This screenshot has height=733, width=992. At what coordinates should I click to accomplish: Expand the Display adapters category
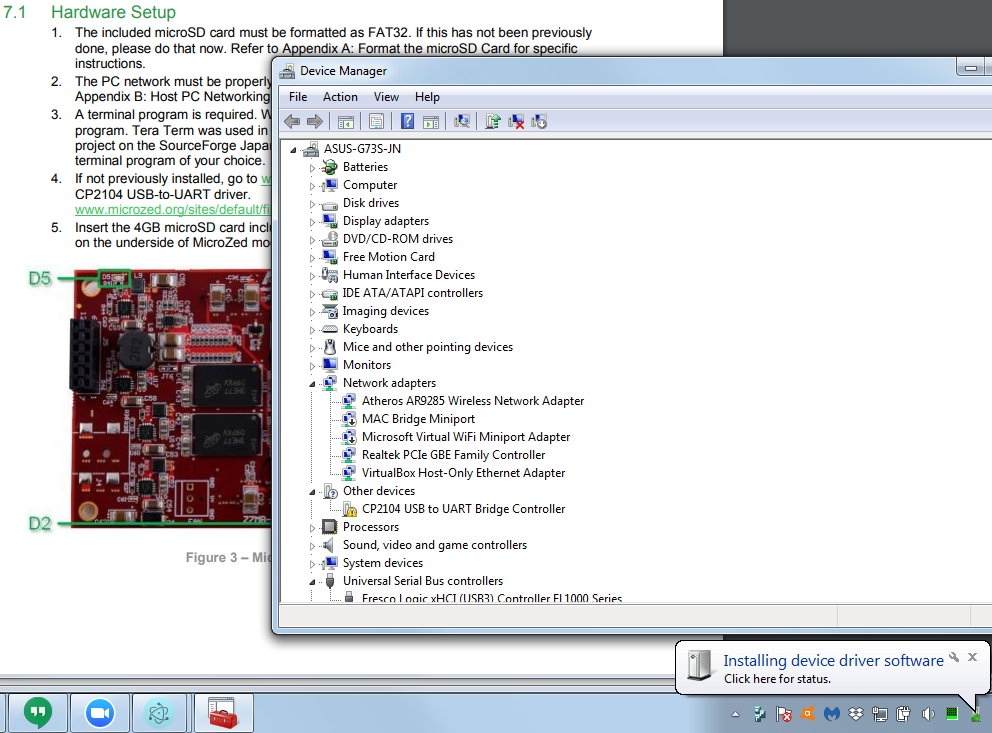click(312, 222)
